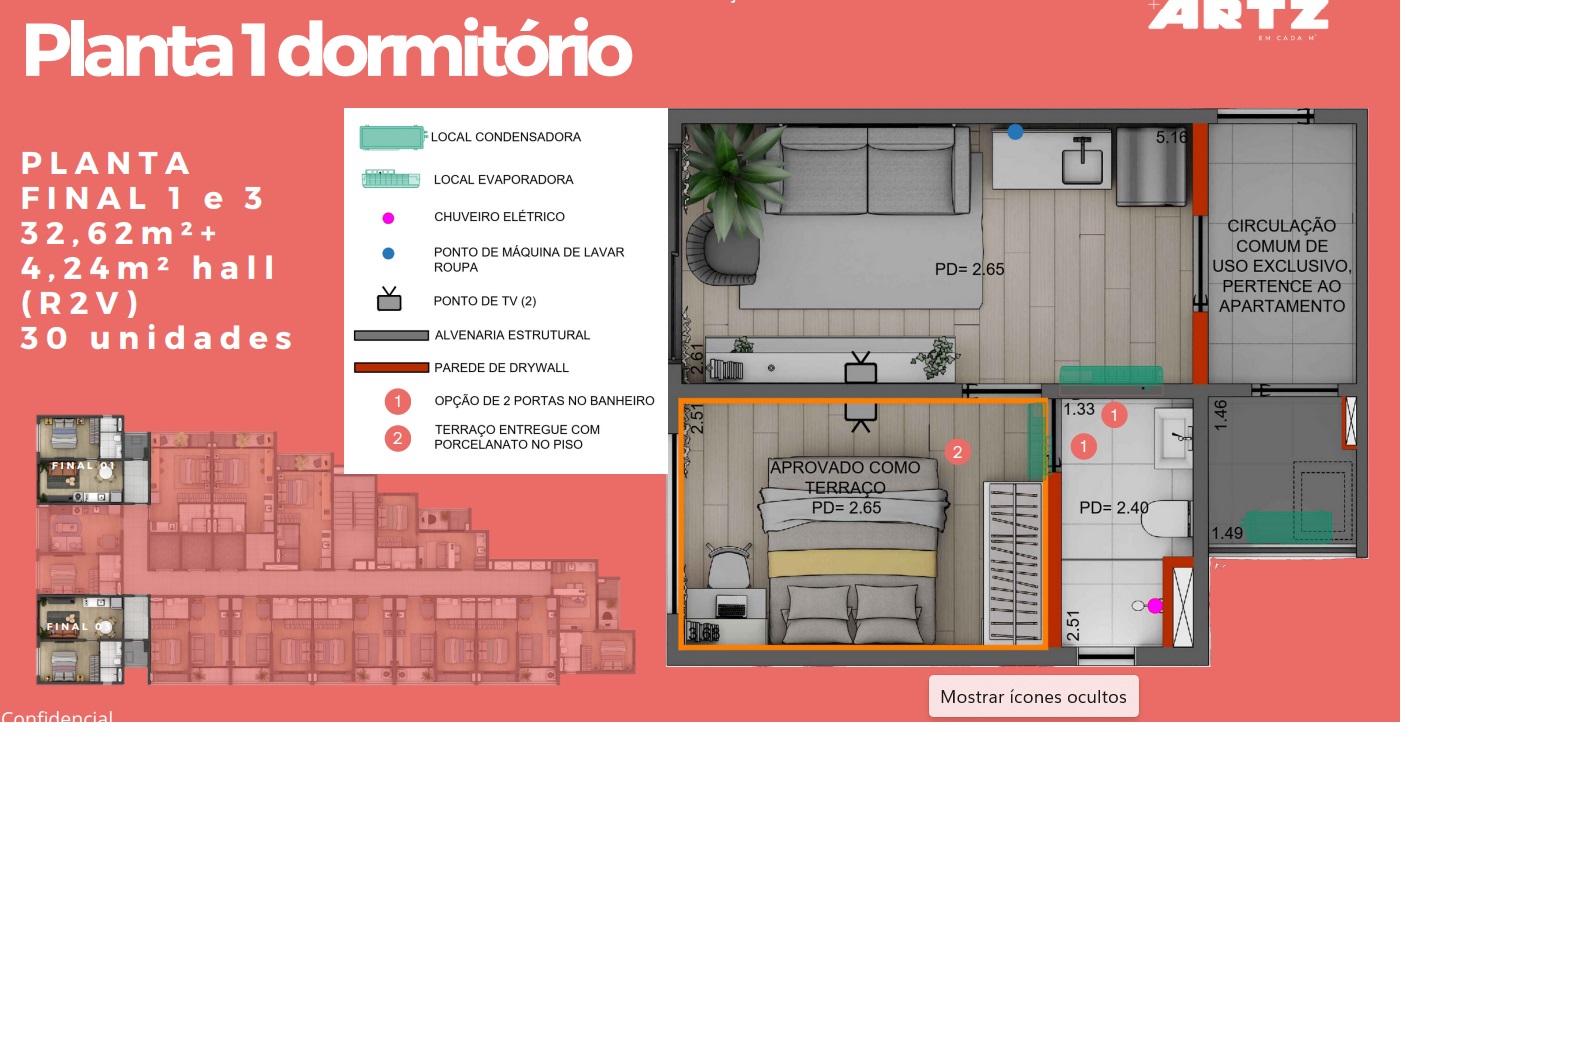The height and width of the screenshot is (1054, 1572).
Task: Click the 4,24m² hall text
Action: [148, 268]
